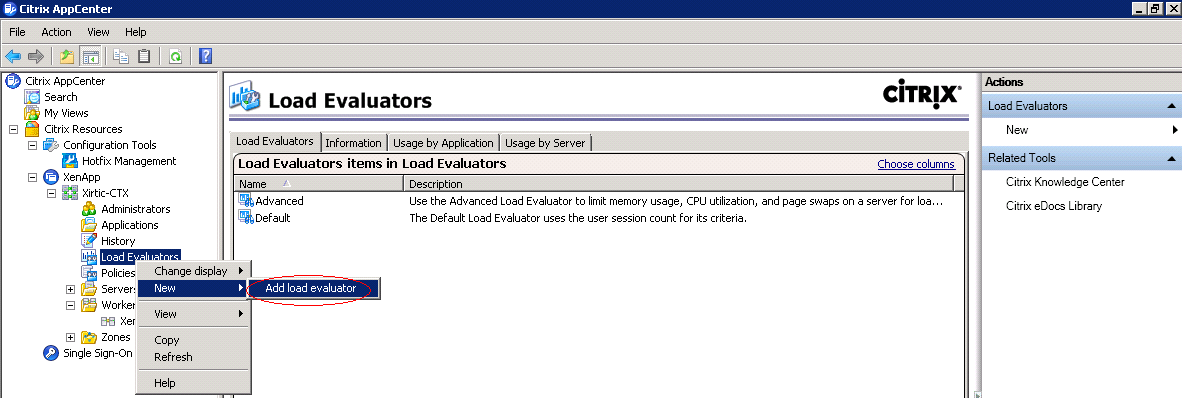The height and width of the screenshot is (398, 1182).
Task: Choose Copy in the context menu
Action: coord(192,340)
